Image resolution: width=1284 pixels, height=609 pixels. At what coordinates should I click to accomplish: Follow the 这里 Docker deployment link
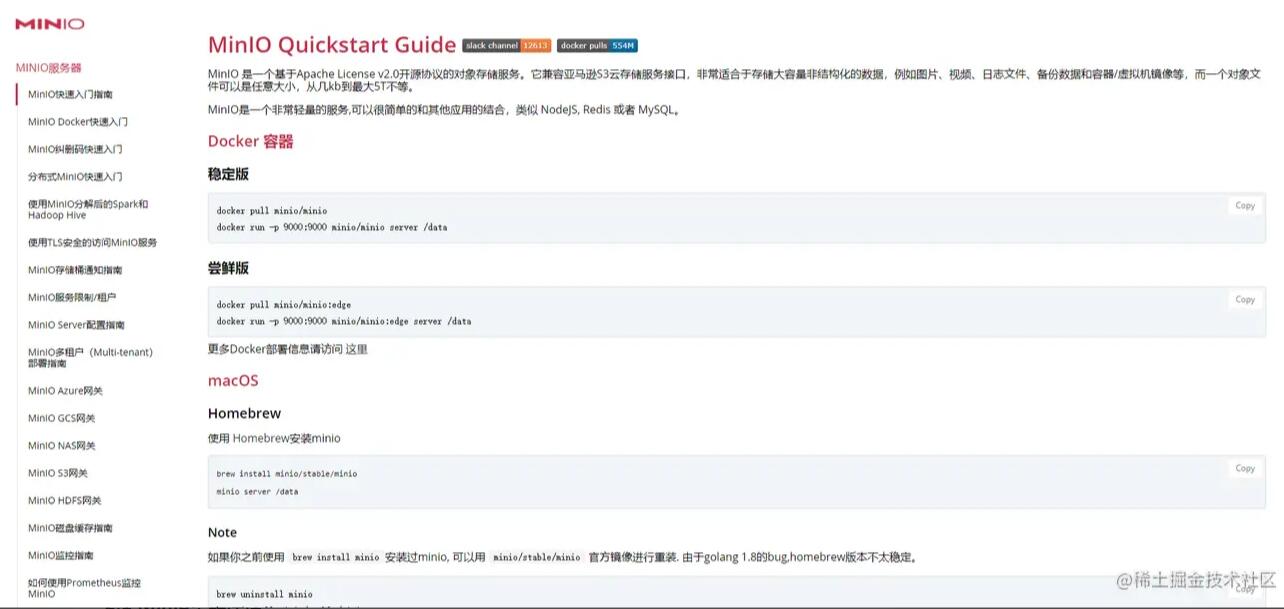(356, 349)
